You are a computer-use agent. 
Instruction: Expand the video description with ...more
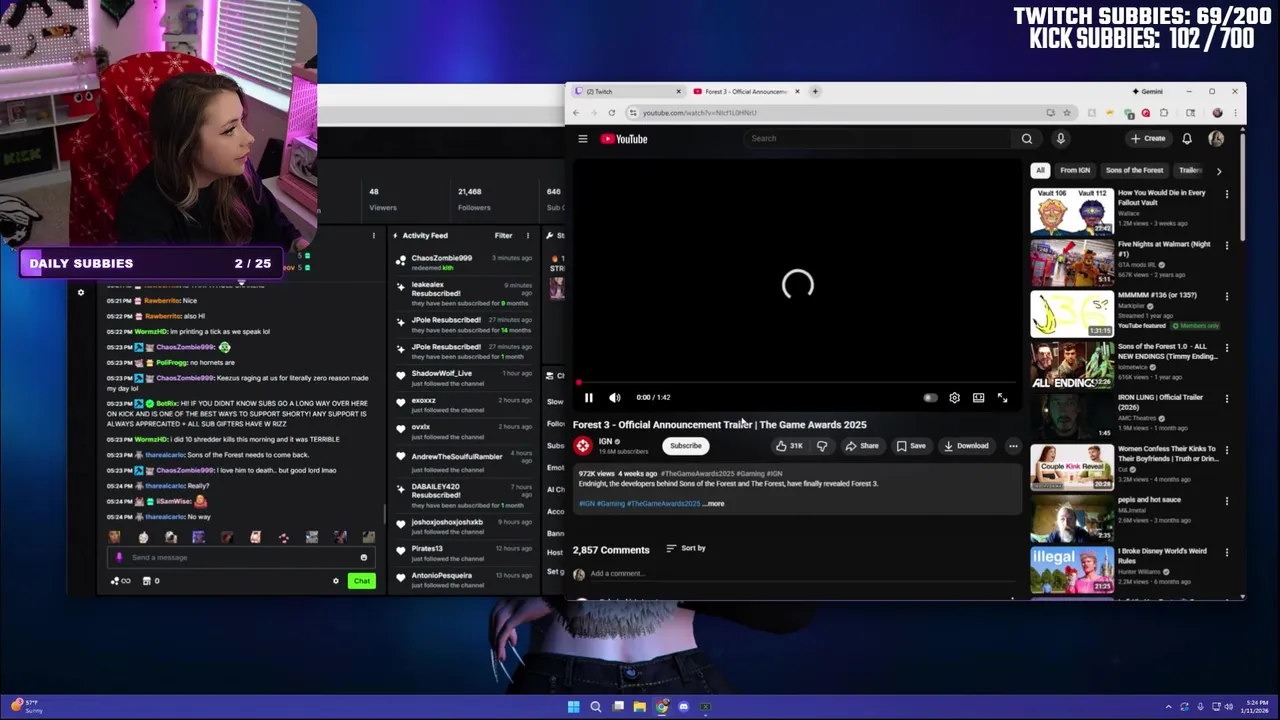(x=714, y=504)
